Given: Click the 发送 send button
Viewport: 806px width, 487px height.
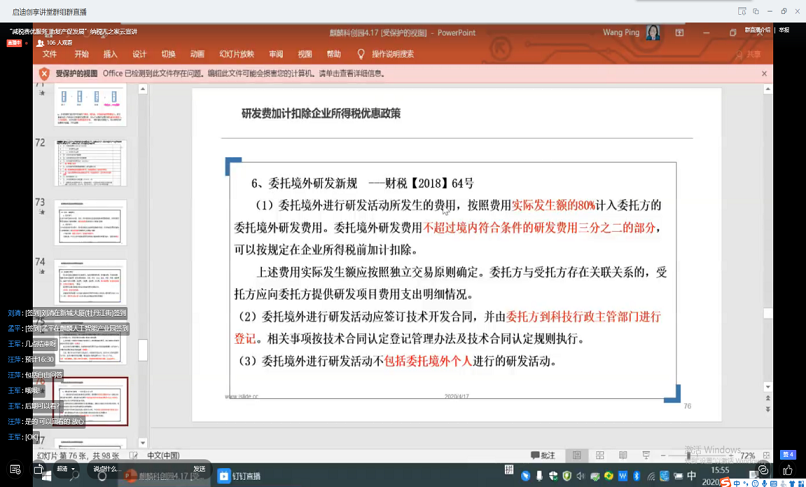Looking at the screenshot, I should click(x=199, y=469).
